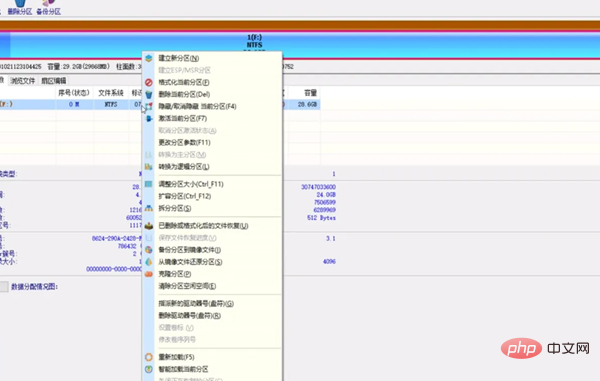Choose 指派新的驱动器号(盘符)(G)
The height and width of the screenshot is (381, 600).
tap(196, 304)
